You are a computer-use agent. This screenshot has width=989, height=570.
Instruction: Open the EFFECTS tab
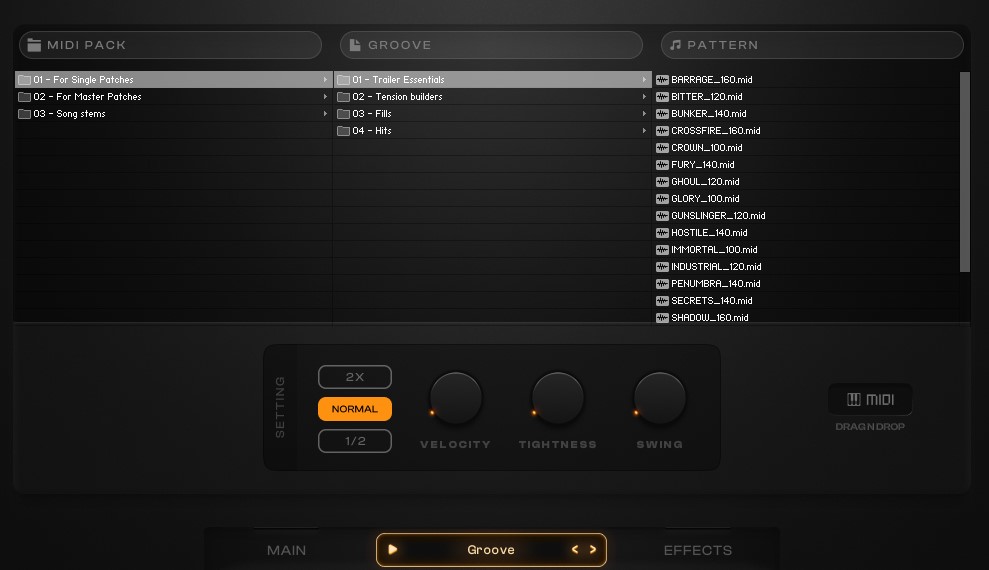(697, 550)
